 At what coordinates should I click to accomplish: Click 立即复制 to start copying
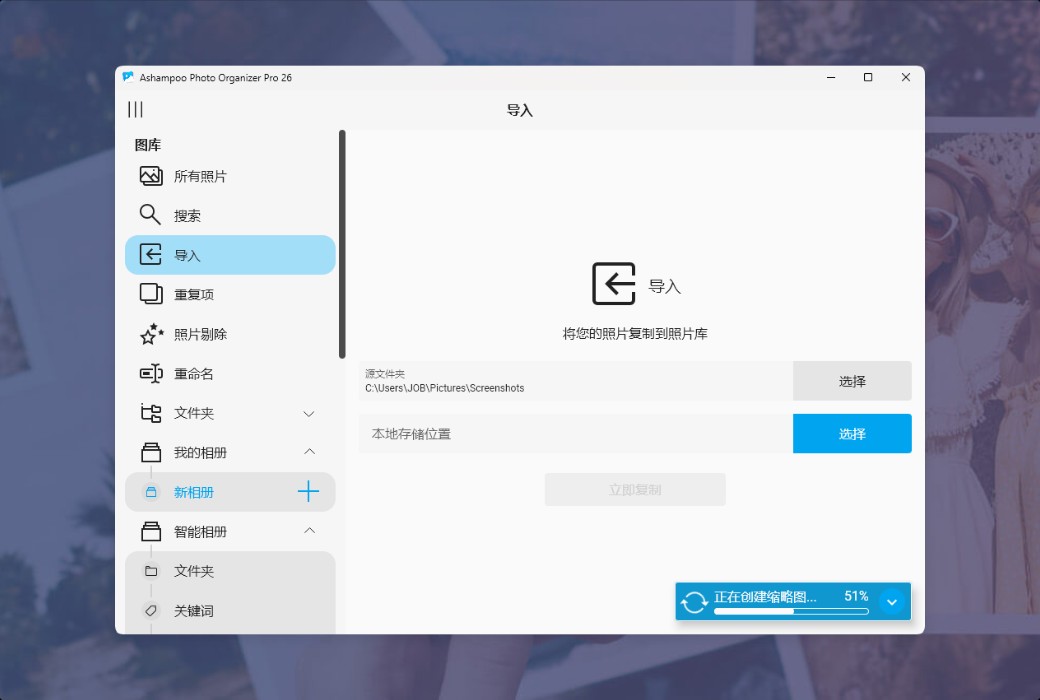click(x=635, y=489)
